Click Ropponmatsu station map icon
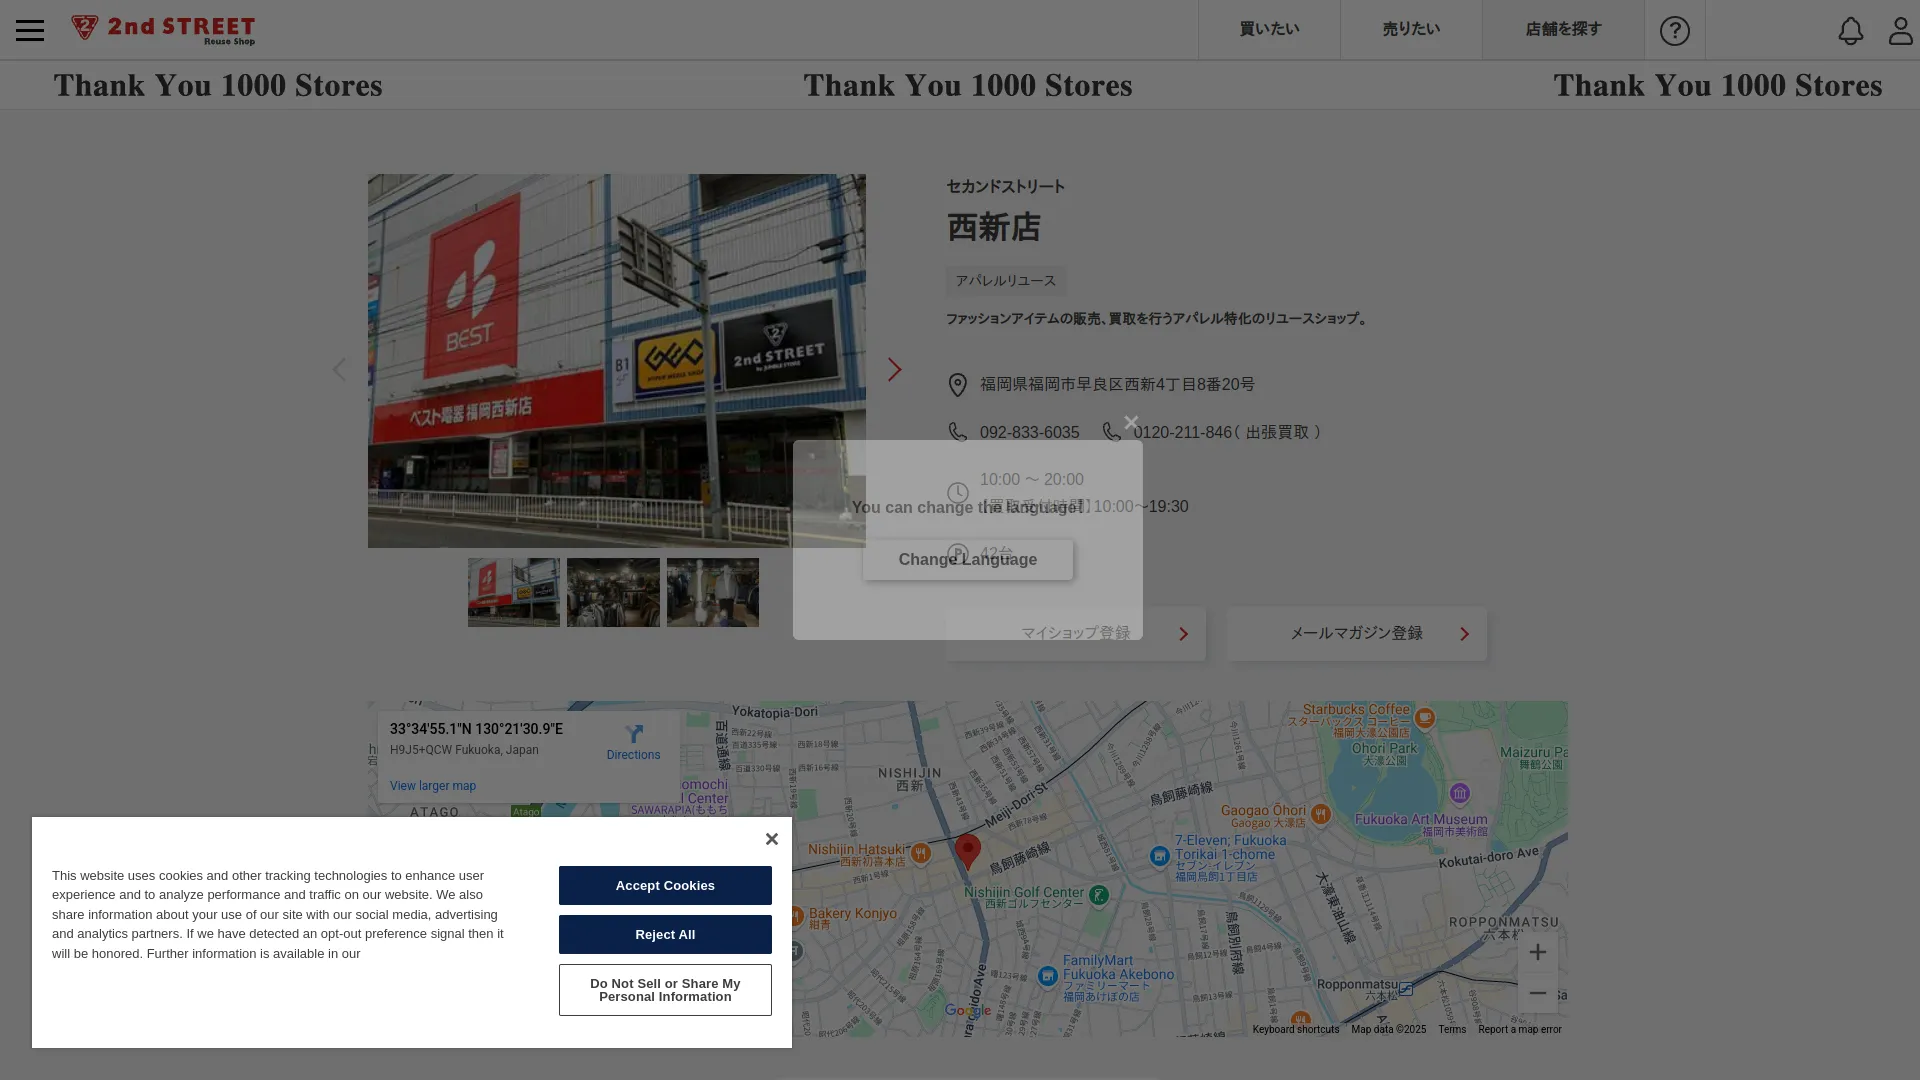The height and width of the screenshot is (1080, 1920). click(1405, 988)
